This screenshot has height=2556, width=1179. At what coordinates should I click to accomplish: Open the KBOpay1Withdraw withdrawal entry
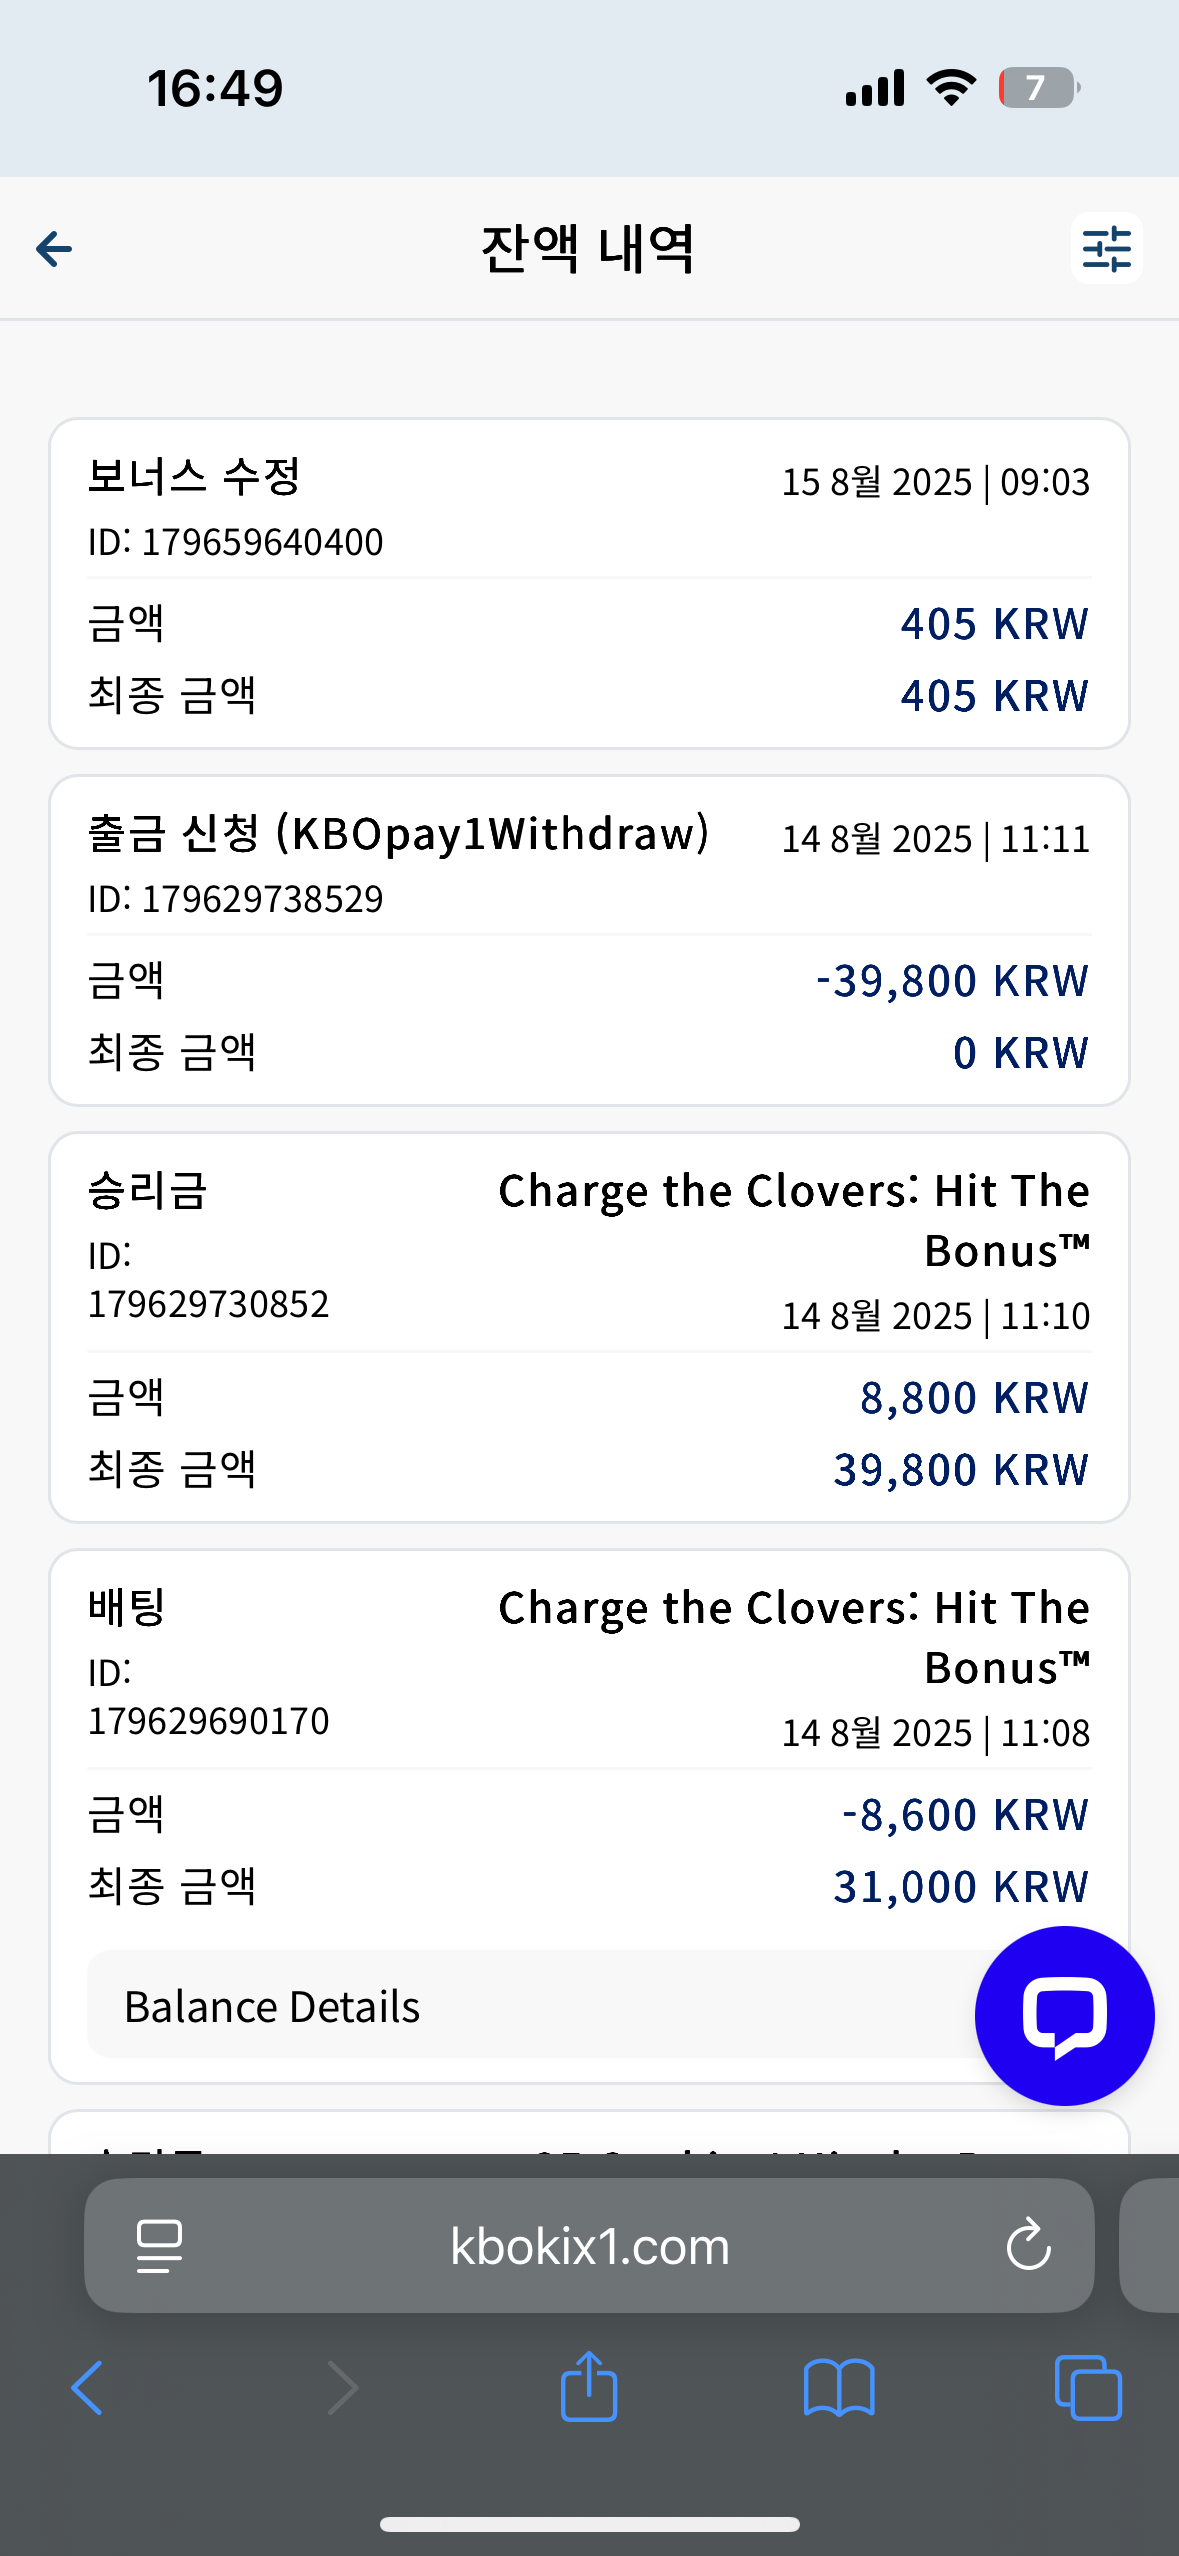589,941
